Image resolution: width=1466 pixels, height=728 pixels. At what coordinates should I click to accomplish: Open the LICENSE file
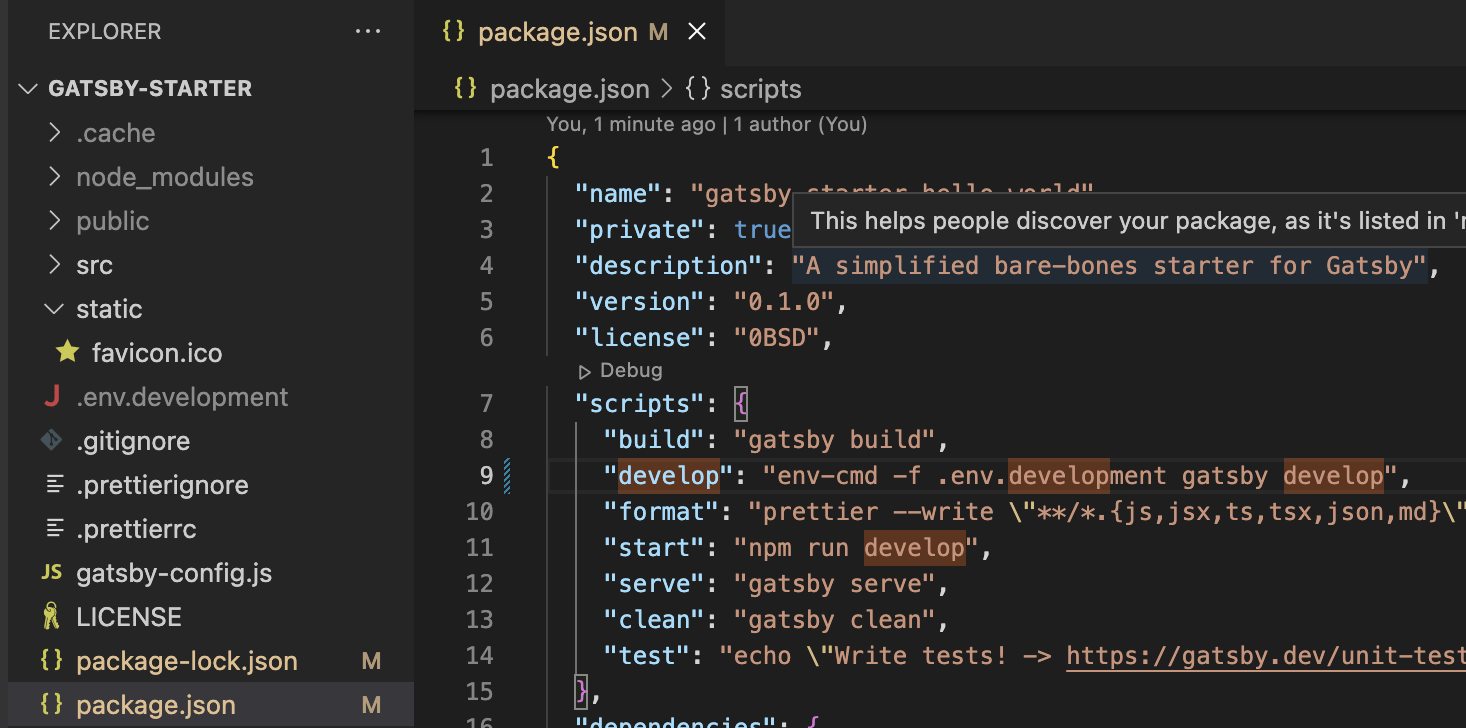click(x=129, y=617)
